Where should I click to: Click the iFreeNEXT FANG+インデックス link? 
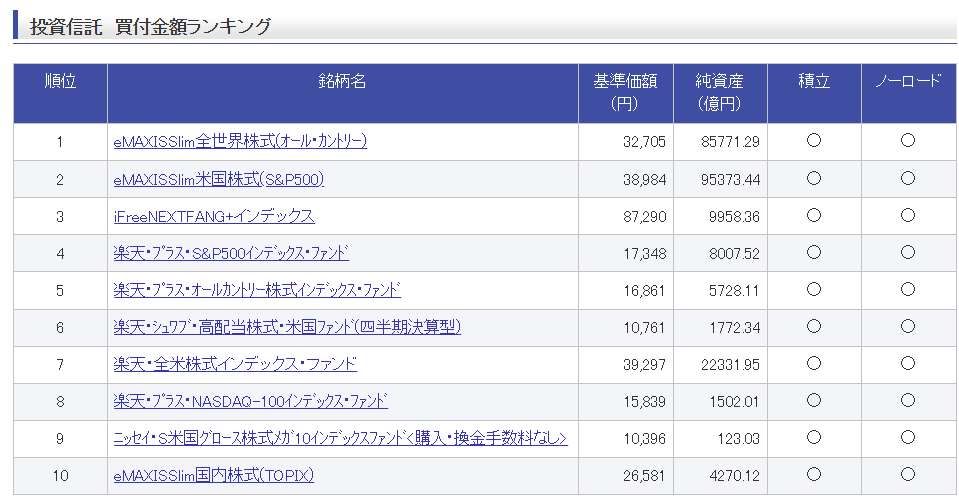point(214,216)
